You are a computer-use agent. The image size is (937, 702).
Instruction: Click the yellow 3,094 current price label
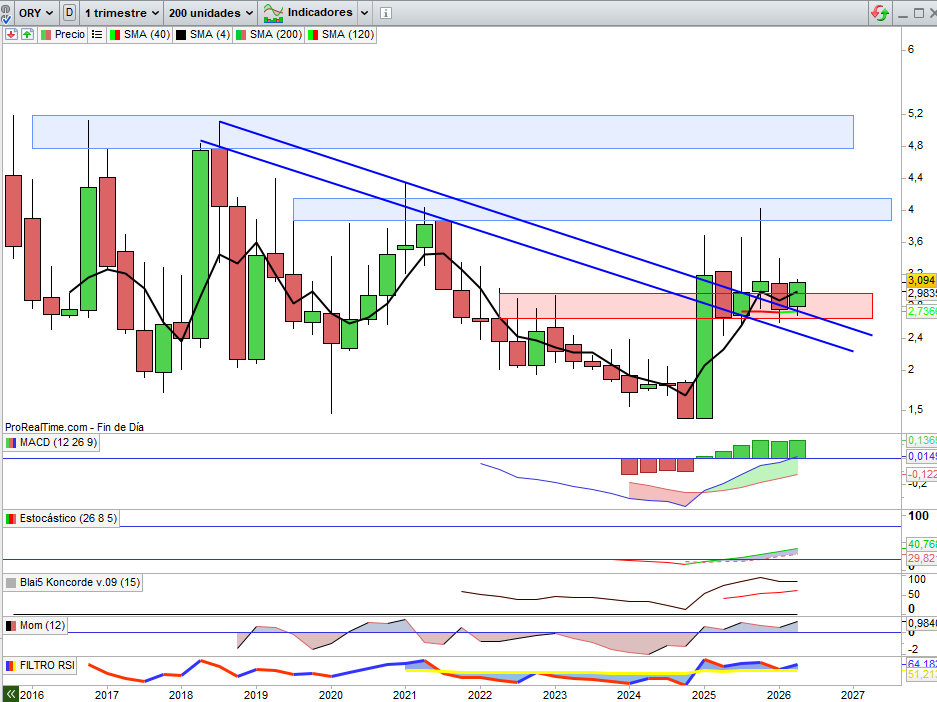point(921,280)
